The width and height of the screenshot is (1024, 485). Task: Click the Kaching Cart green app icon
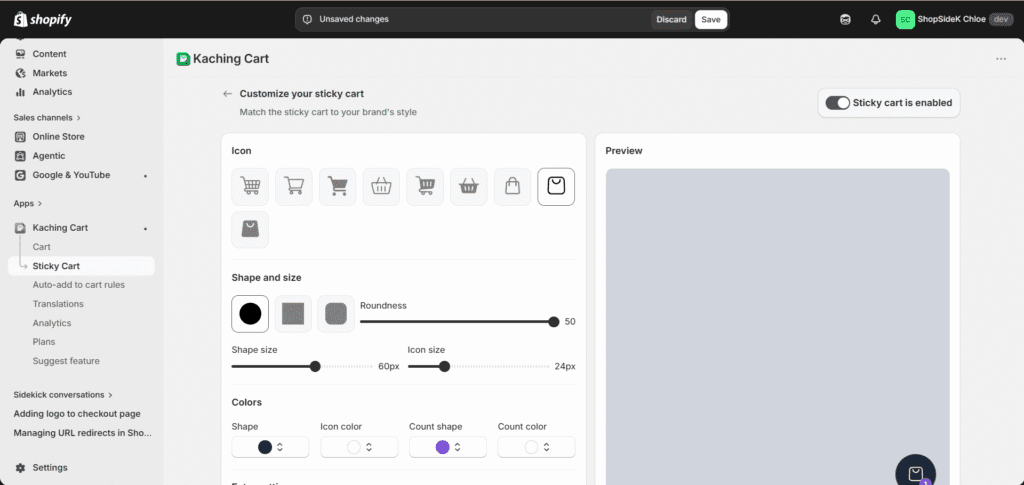click(x=183, y=59)
